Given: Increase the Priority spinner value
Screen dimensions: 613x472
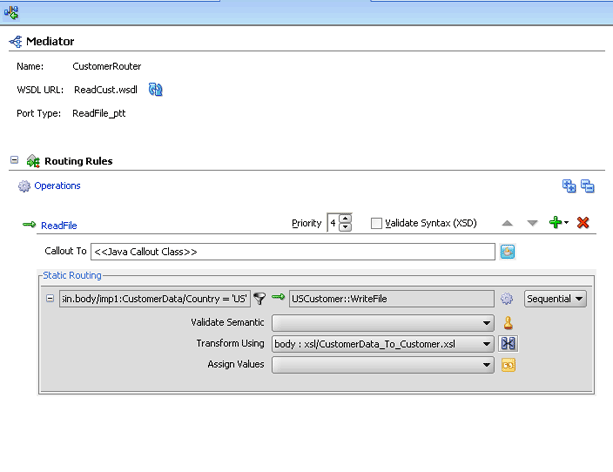Looking at the screenshot, I should pos(345,218).
